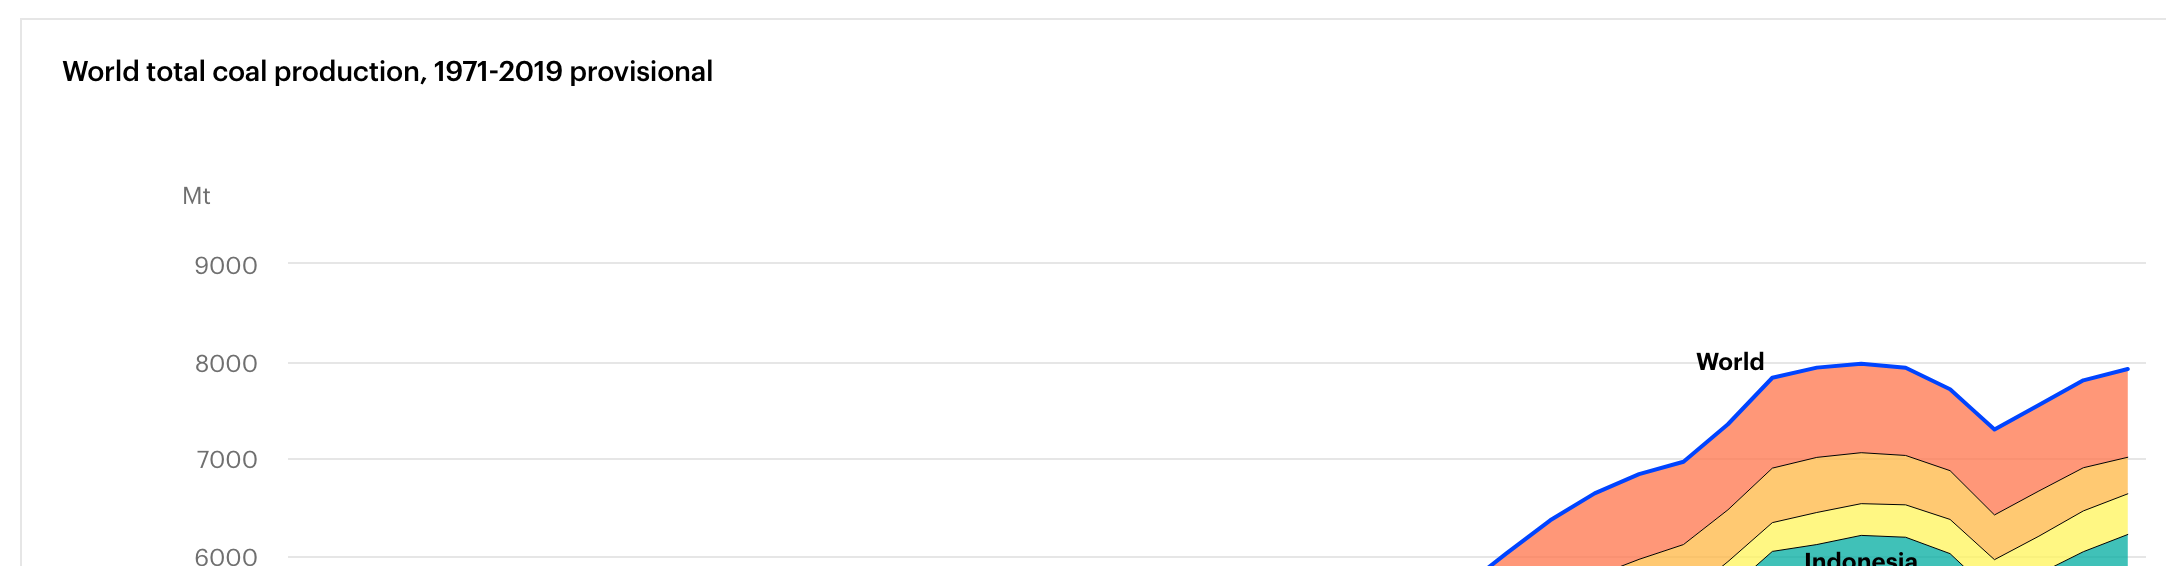Select the 7000 y-axis label

226,460
